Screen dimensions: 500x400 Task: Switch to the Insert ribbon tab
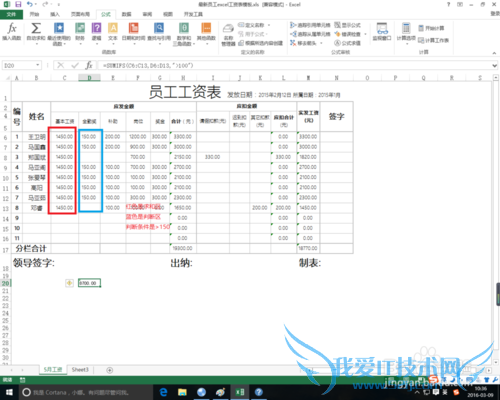(55, 14)
